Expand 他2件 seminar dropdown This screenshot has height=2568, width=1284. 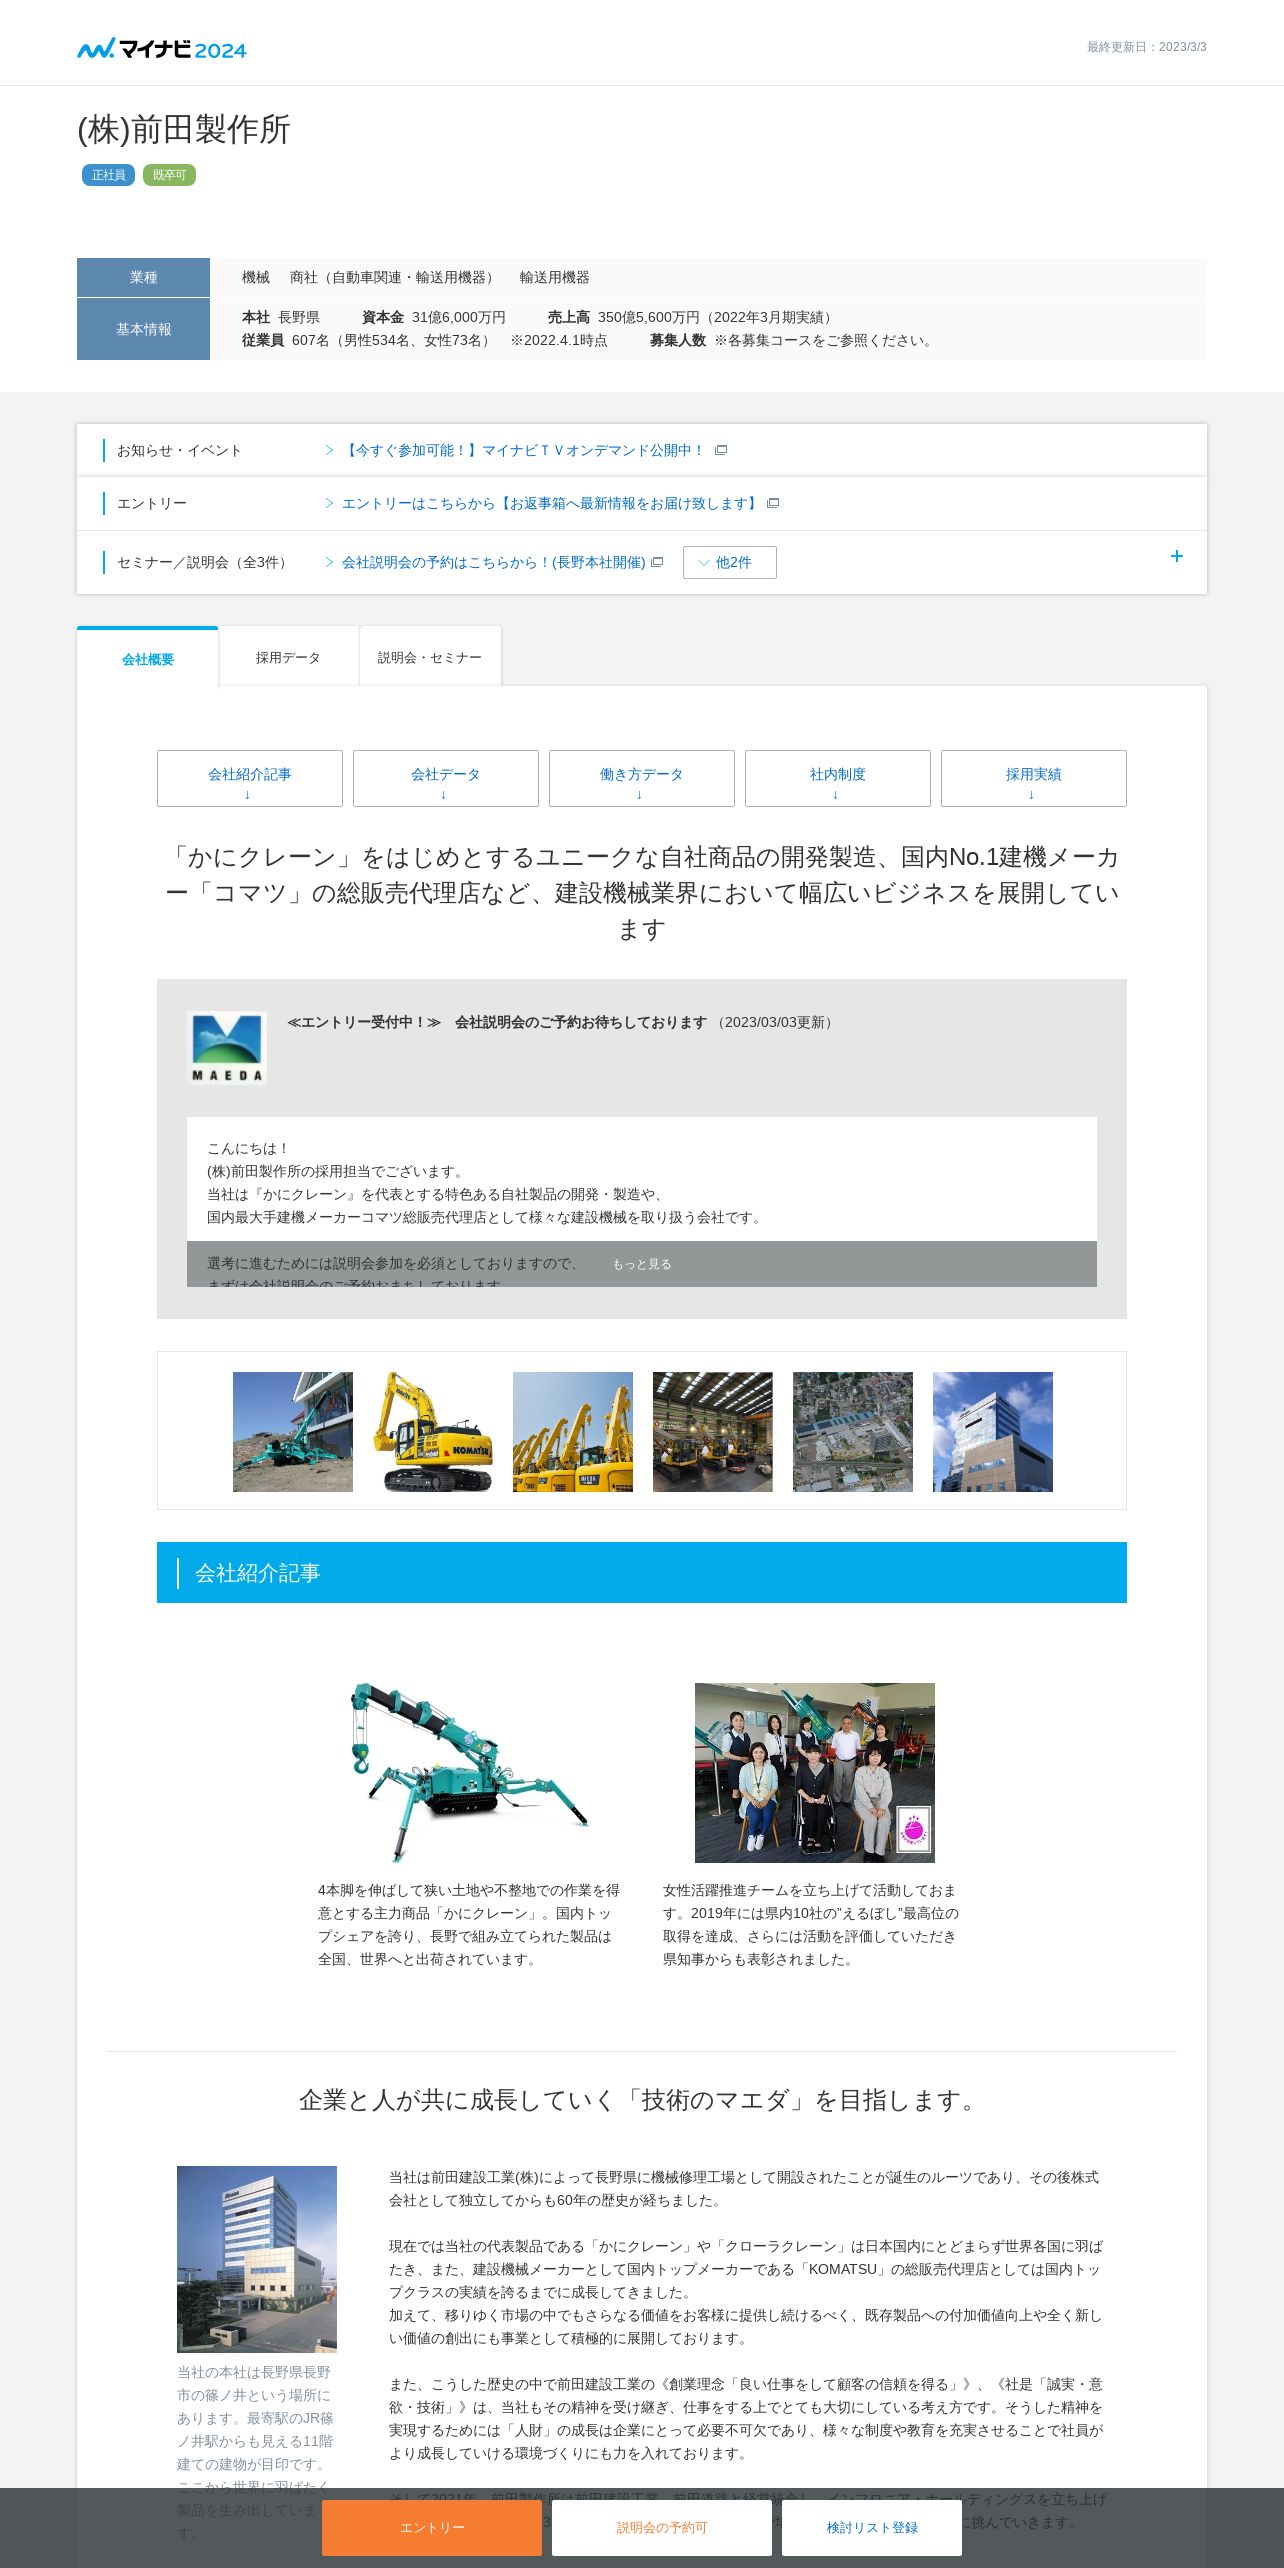(730, 562)
